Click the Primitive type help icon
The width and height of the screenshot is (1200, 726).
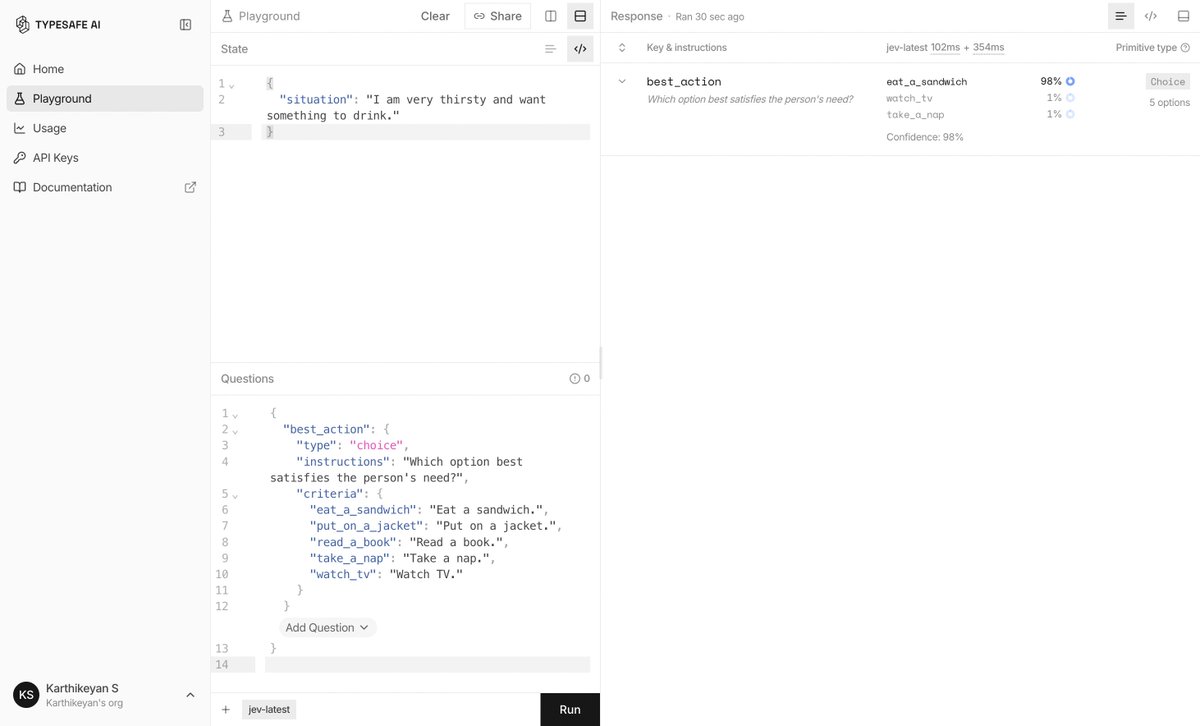pos(1185,48)
